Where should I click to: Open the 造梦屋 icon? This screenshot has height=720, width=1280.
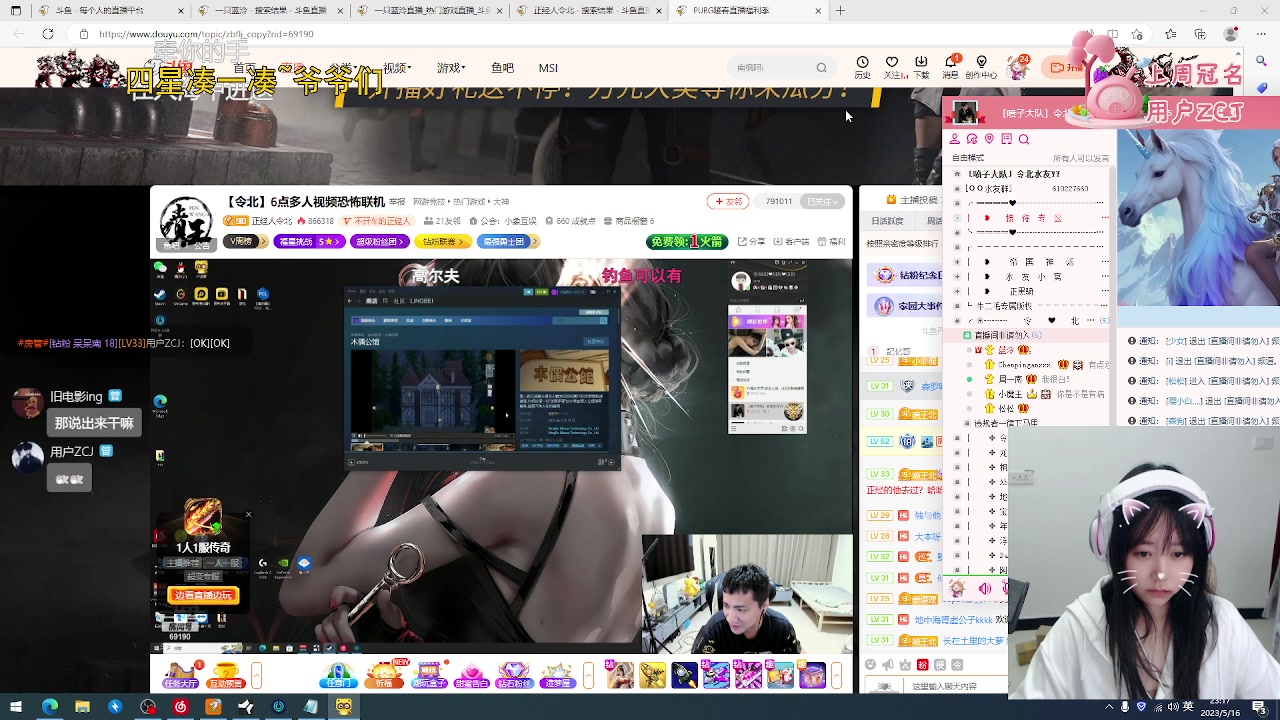(557, 675)
